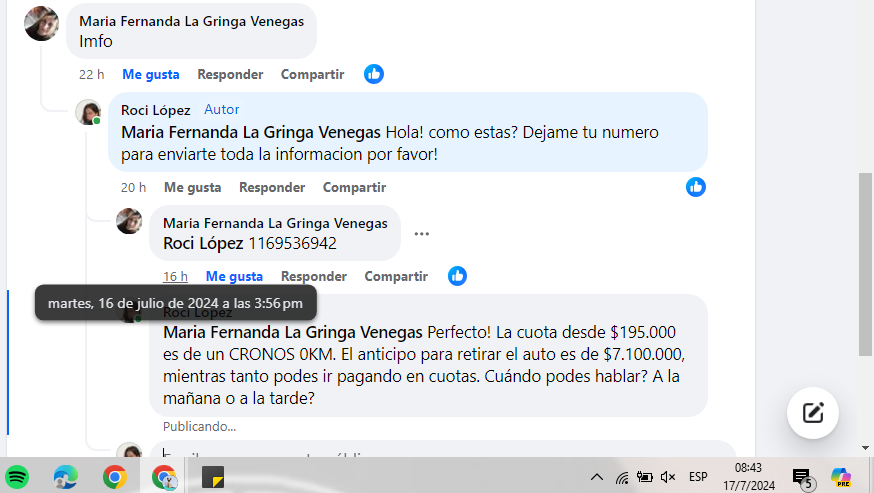Screen dimensions: 874x493
Task: Show hidden system tray icons chevron
Action: 596,477
